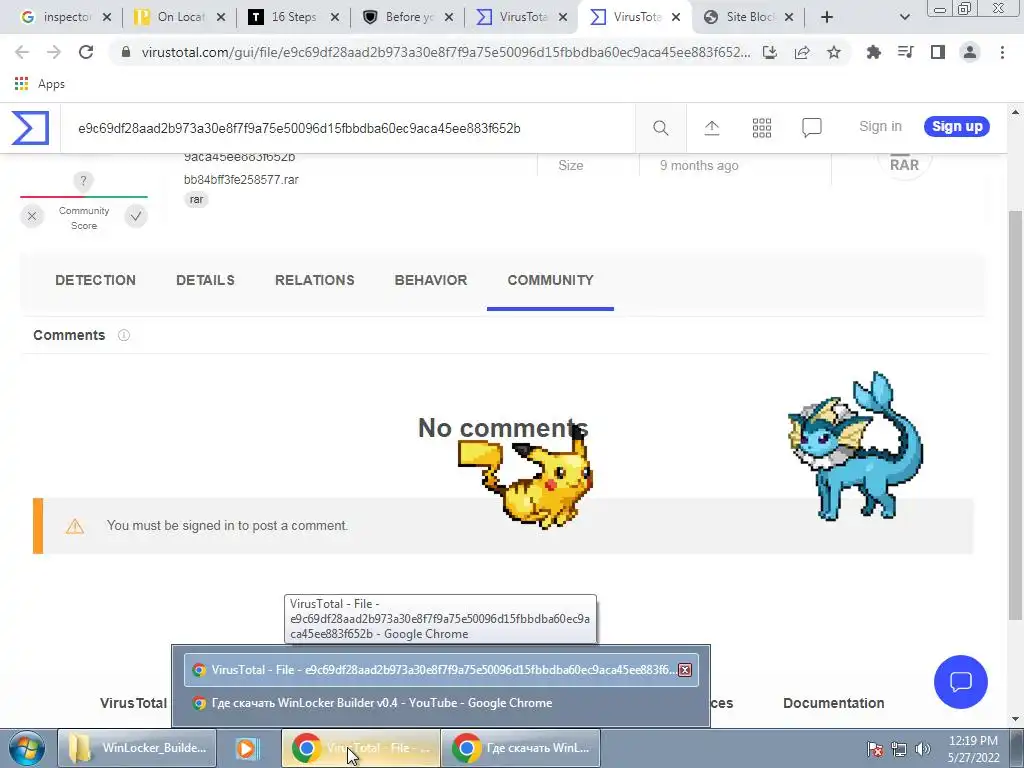Viewport: 1024px width, 768px height.
Task: Open the Apps shortcut in the bookmarks bar
Action: point(39,84)
